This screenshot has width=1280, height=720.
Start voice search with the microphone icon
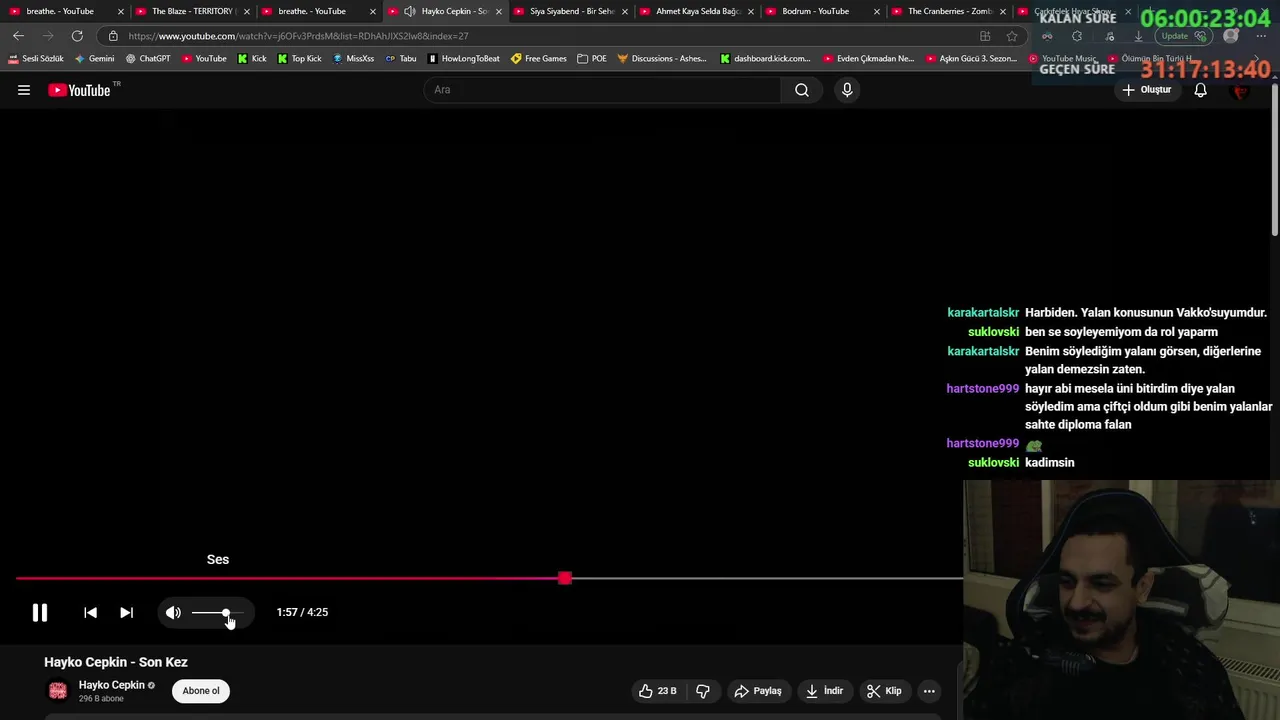point(847,90)
